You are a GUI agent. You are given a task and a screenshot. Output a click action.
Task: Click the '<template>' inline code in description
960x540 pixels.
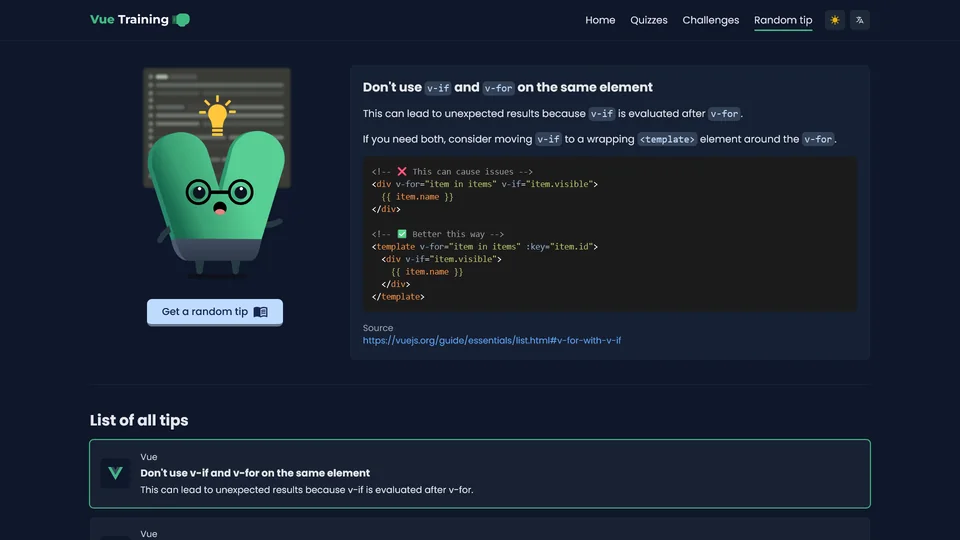(667, 140)
